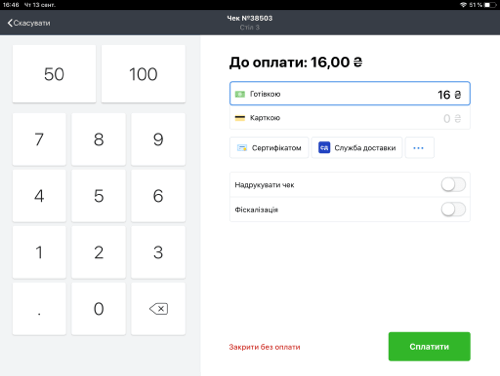The width and height of the screenshot is (500, 376).
Task: Click the Wi-Fi icon in status bar
Action: click(463, 5)
